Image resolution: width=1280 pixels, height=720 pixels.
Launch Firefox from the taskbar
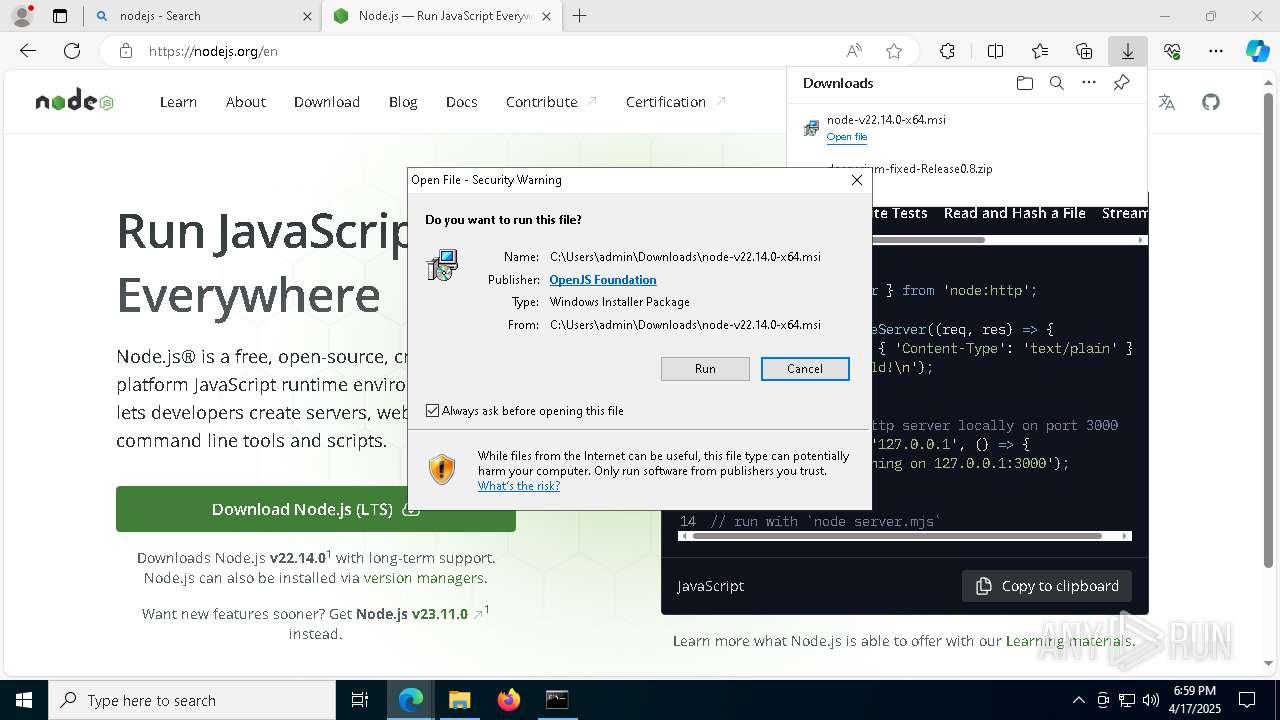click(508, 700)
